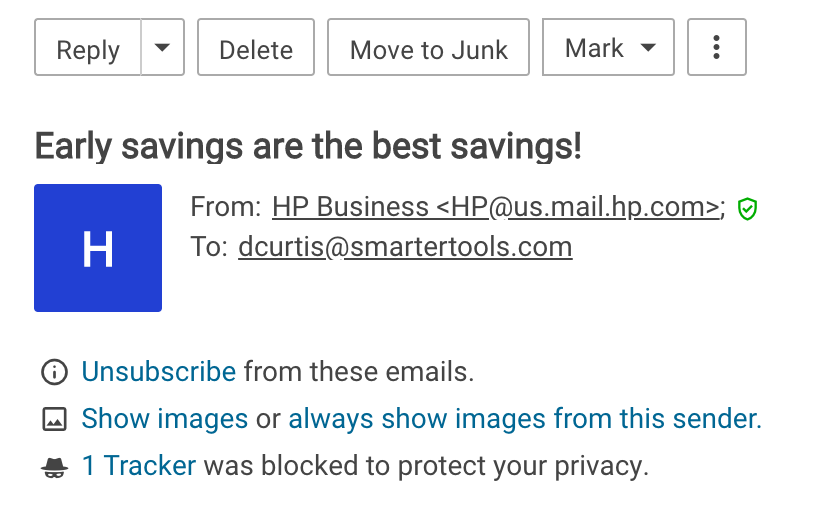This screenshot has width=840, height=514.
Task: Expand the Mark dropdown menu
Action: (608, 48)
